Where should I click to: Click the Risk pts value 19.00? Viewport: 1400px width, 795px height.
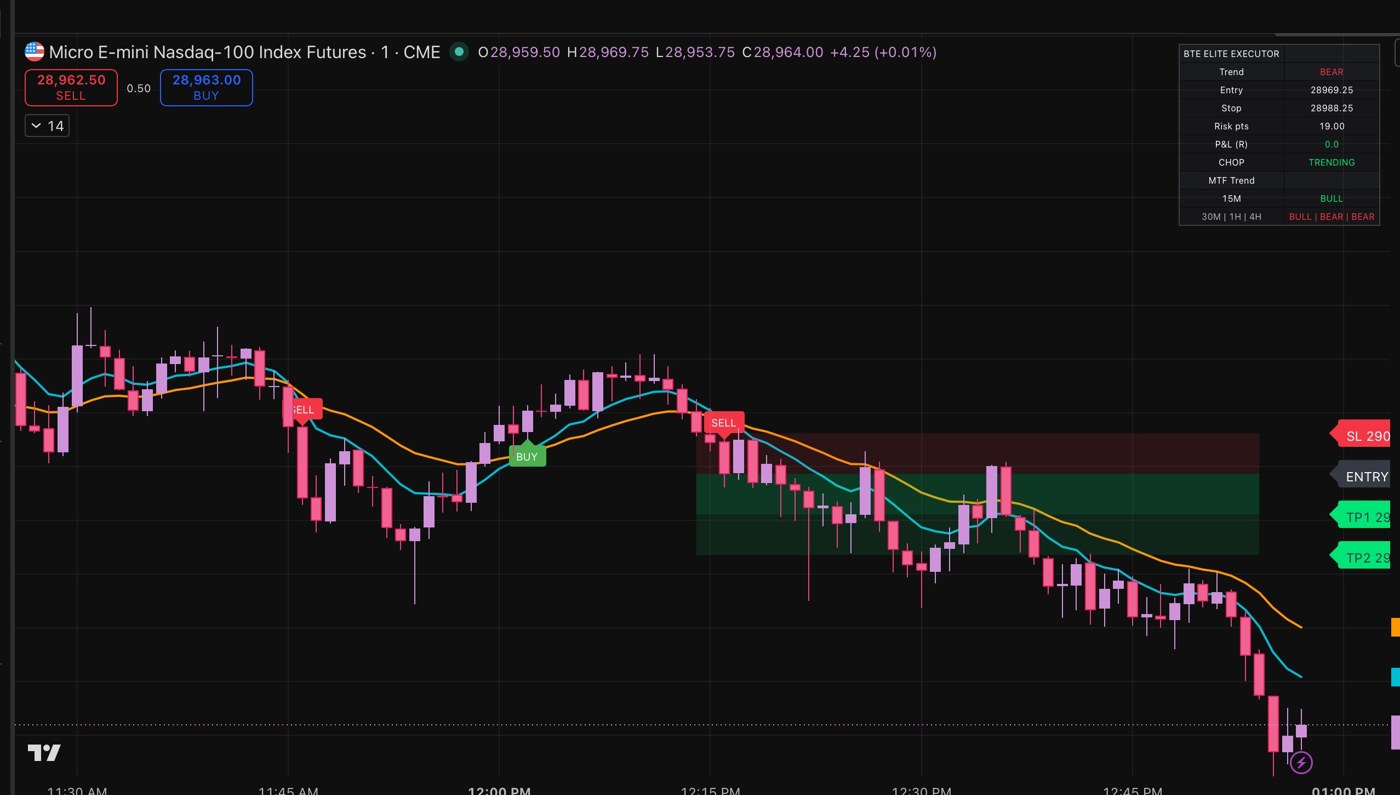[x=1331, y=126]
